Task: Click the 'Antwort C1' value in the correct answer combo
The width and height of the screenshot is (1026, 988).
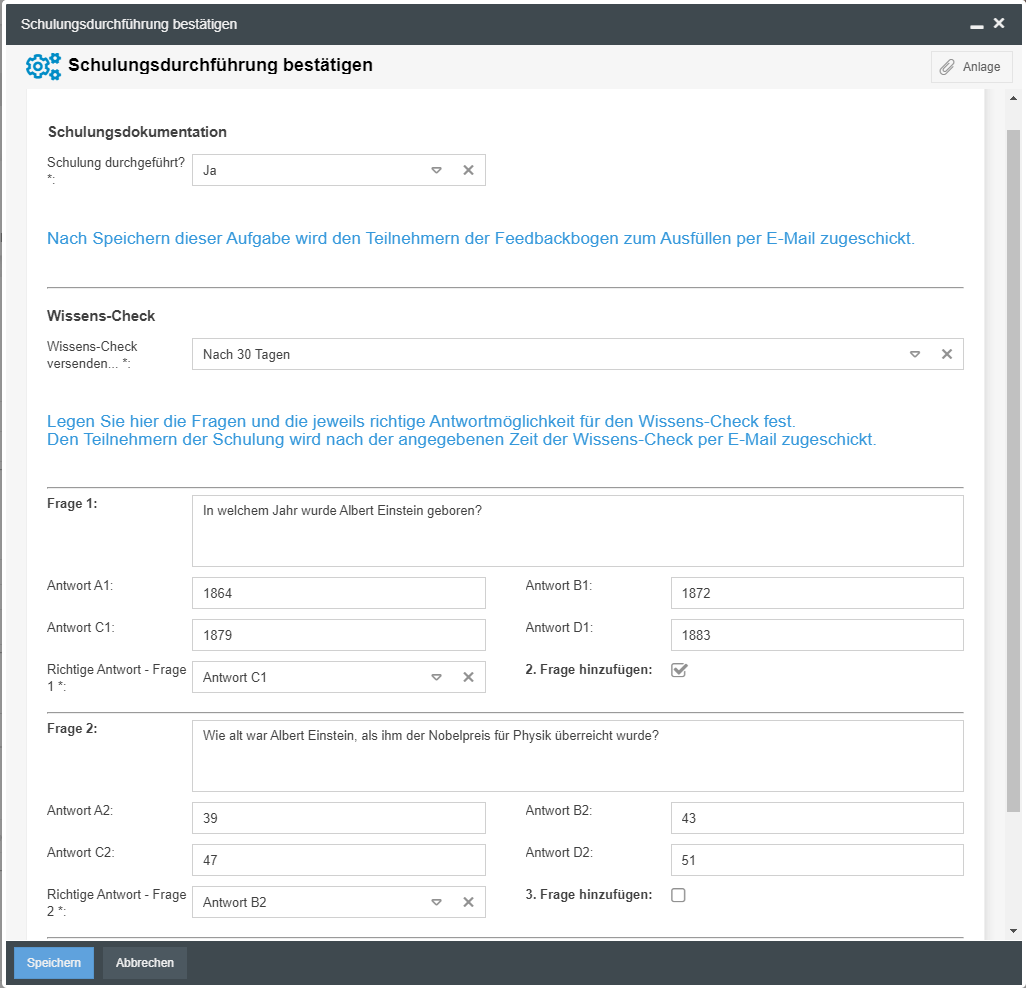Action: [x=235, y=678]
